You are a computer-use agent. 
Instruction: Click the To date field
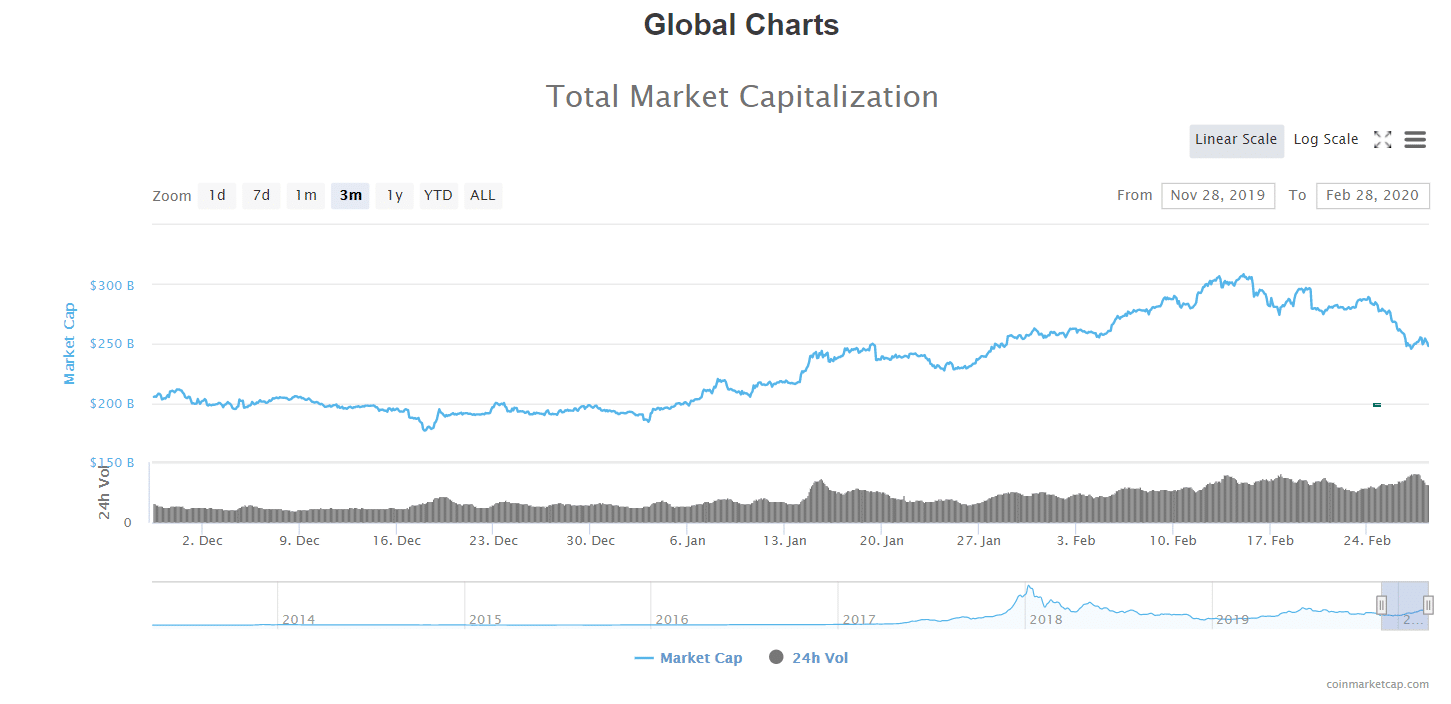[1373, 196]
